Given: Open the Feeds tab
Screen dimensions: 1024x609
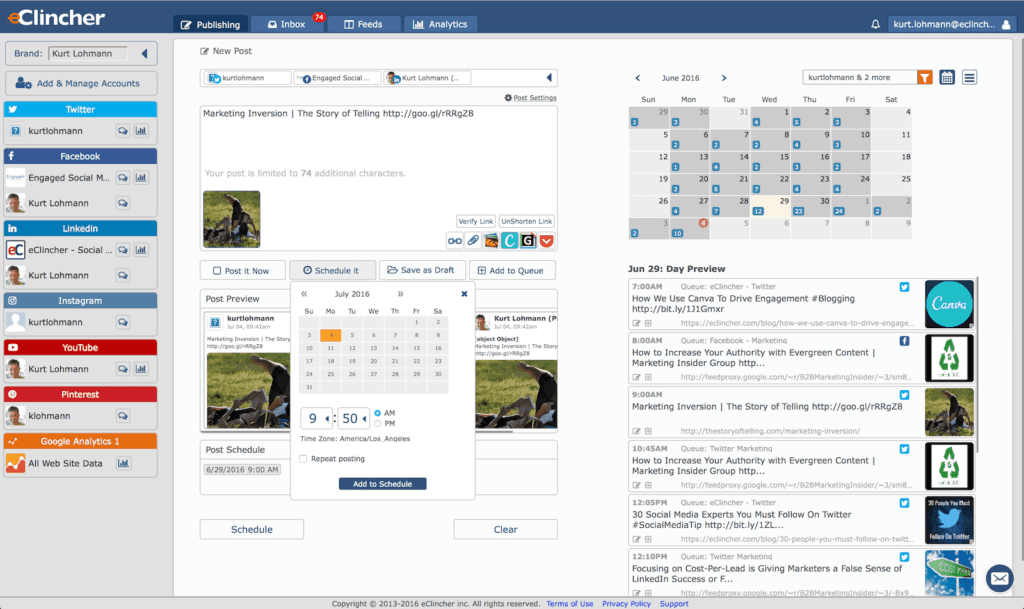Looking at the screenshot, I should click(x=363, y=24).
